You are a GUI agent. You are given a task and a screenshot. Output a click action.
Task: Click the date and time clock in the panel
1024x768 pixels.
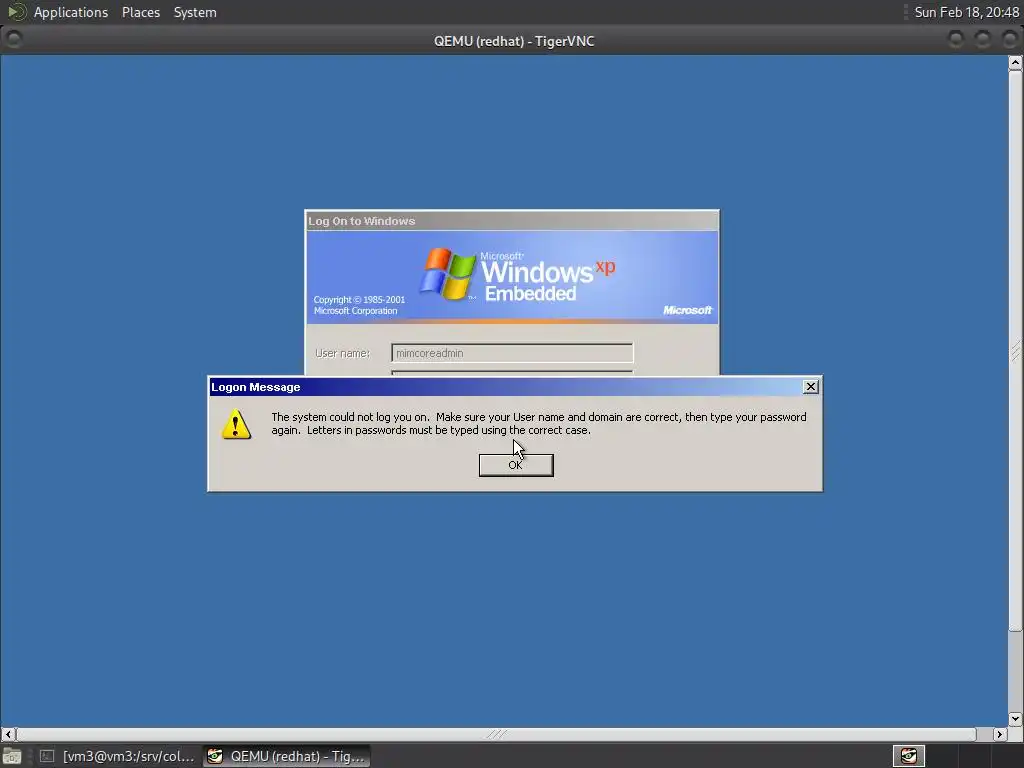pyautogui.click(x=966, y=12)
